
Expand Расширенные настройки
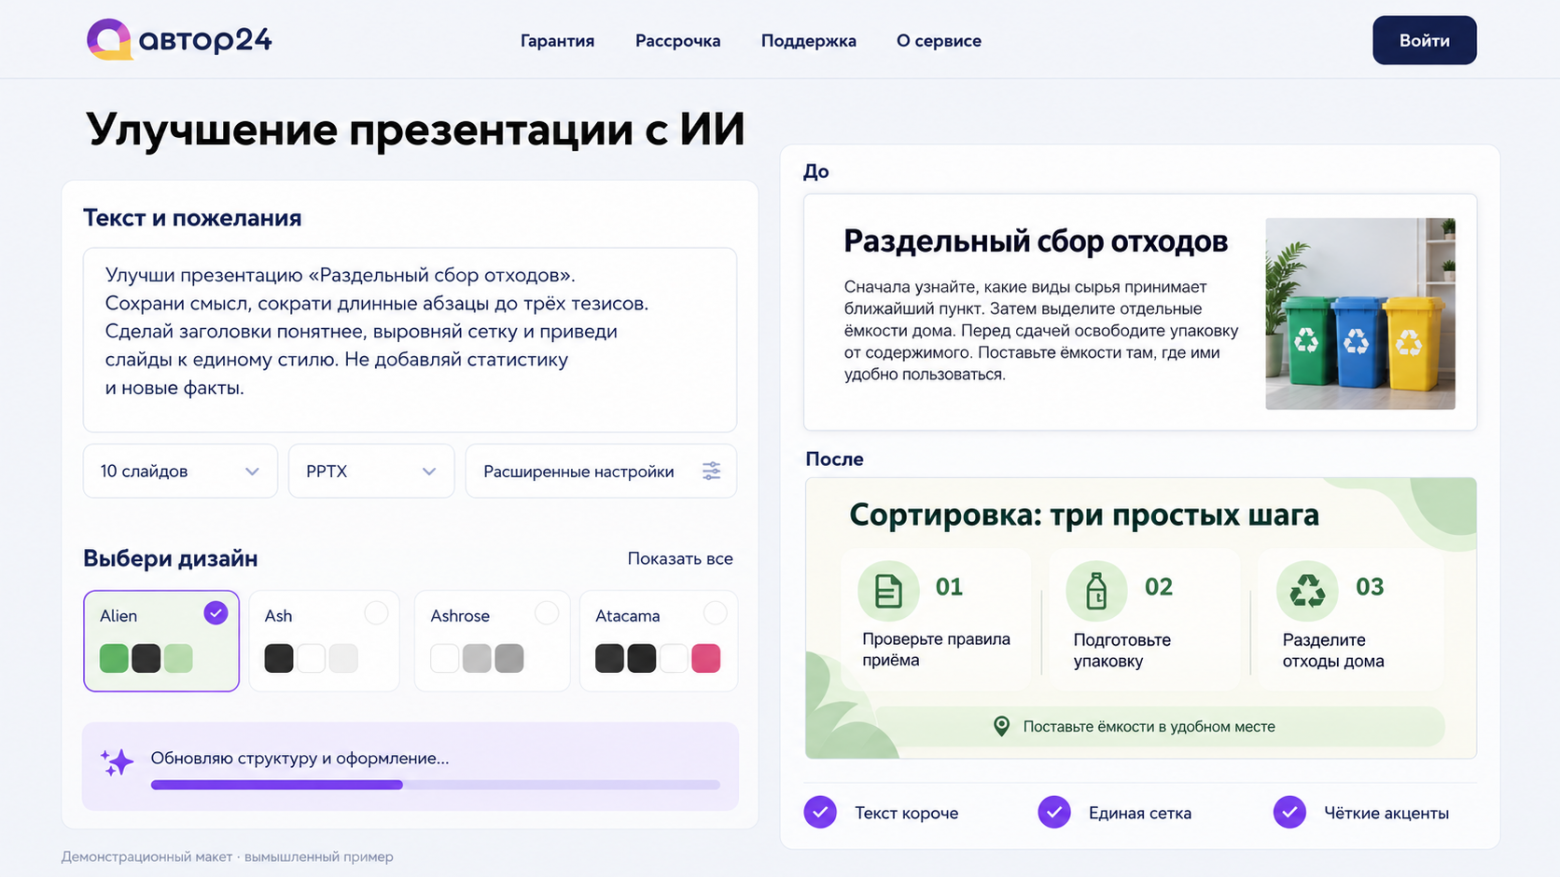(x=601, y=471)
